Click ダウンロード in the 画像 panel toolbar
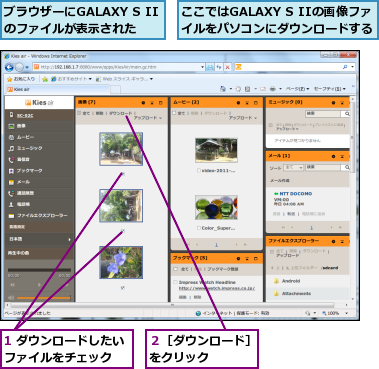Viewport: 379px width, 369px height. 121,113
